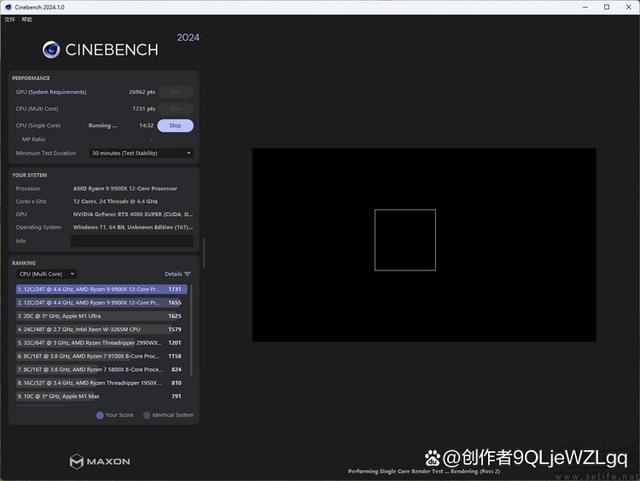Click the 12 Cores, 24 Threads text
The width and height of the screenshot is (640, 481).
click(x=116, y=201)
